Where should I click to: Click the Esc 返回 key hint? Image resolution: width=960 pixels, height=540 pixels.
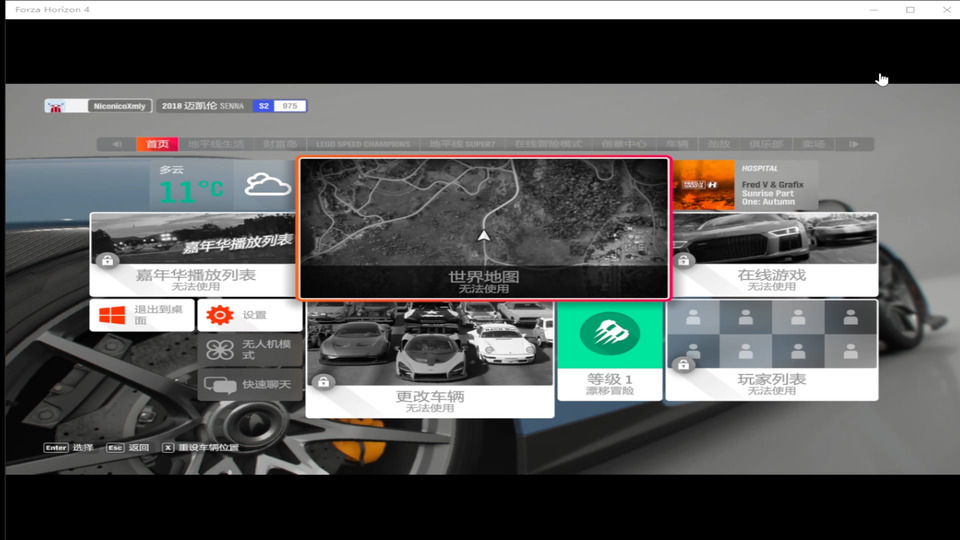click(127, 448)
